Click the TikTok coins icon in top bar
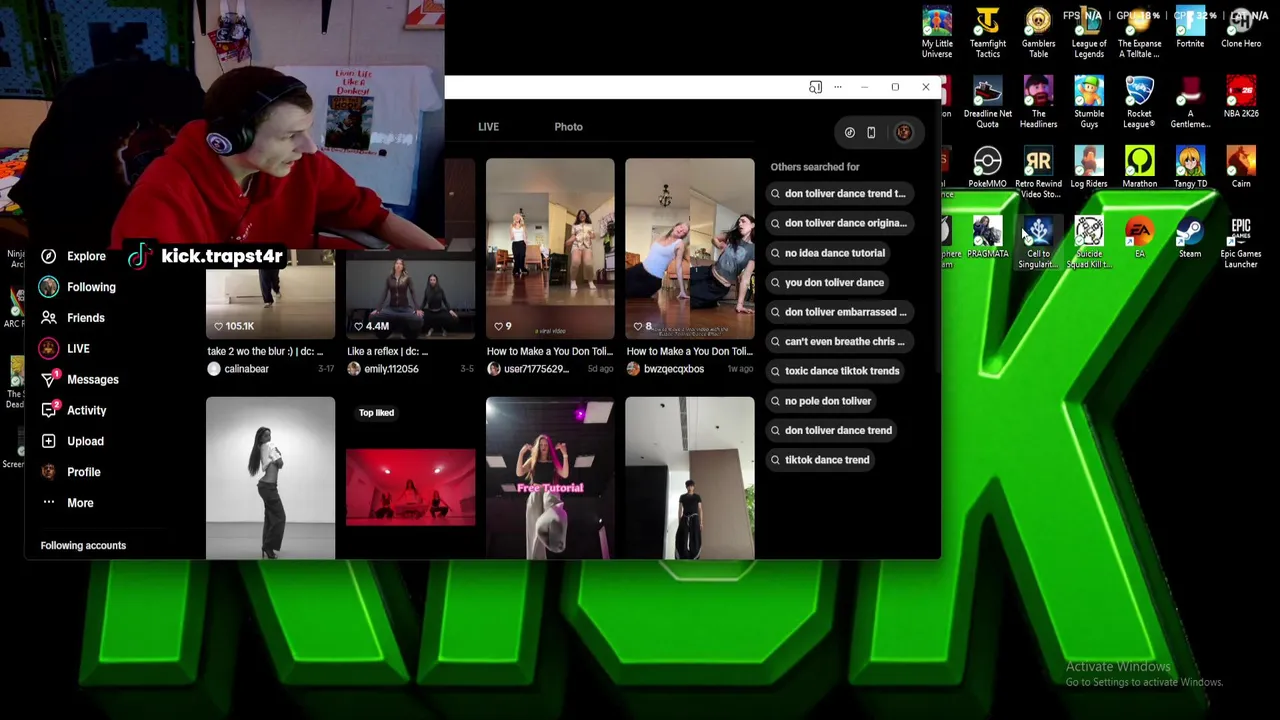This screenshot has width=1280, height=720. point(849,132)
